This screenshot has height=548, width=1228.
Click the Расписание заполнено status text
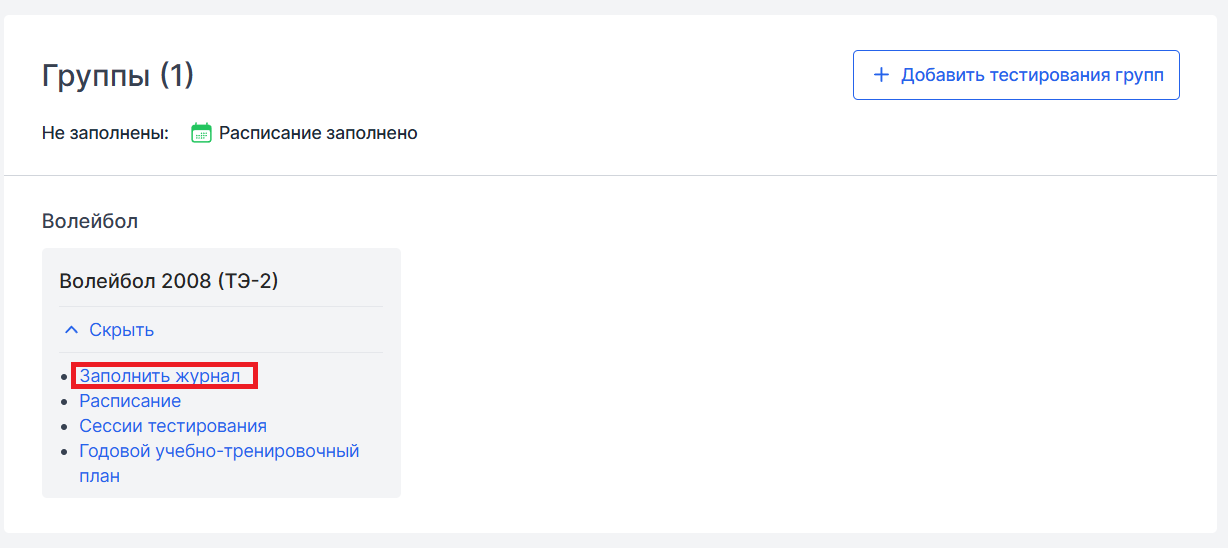pyautogui.click(x=318, y=133)
